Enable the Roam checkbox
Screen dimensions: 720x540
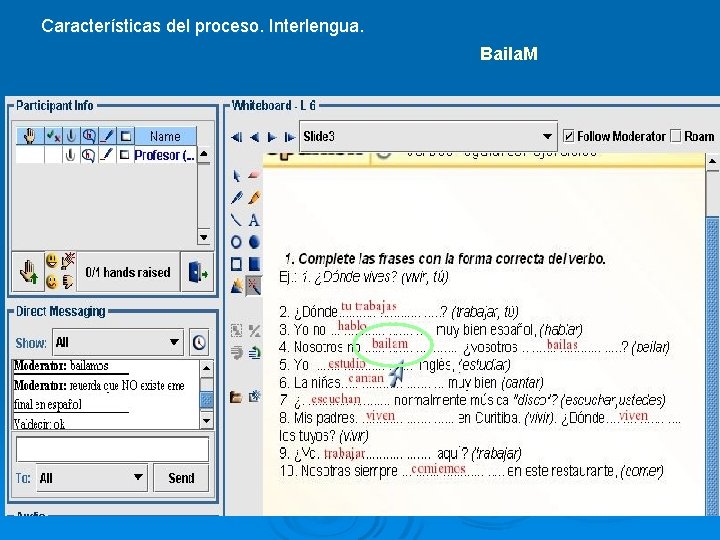click(675, 136)
